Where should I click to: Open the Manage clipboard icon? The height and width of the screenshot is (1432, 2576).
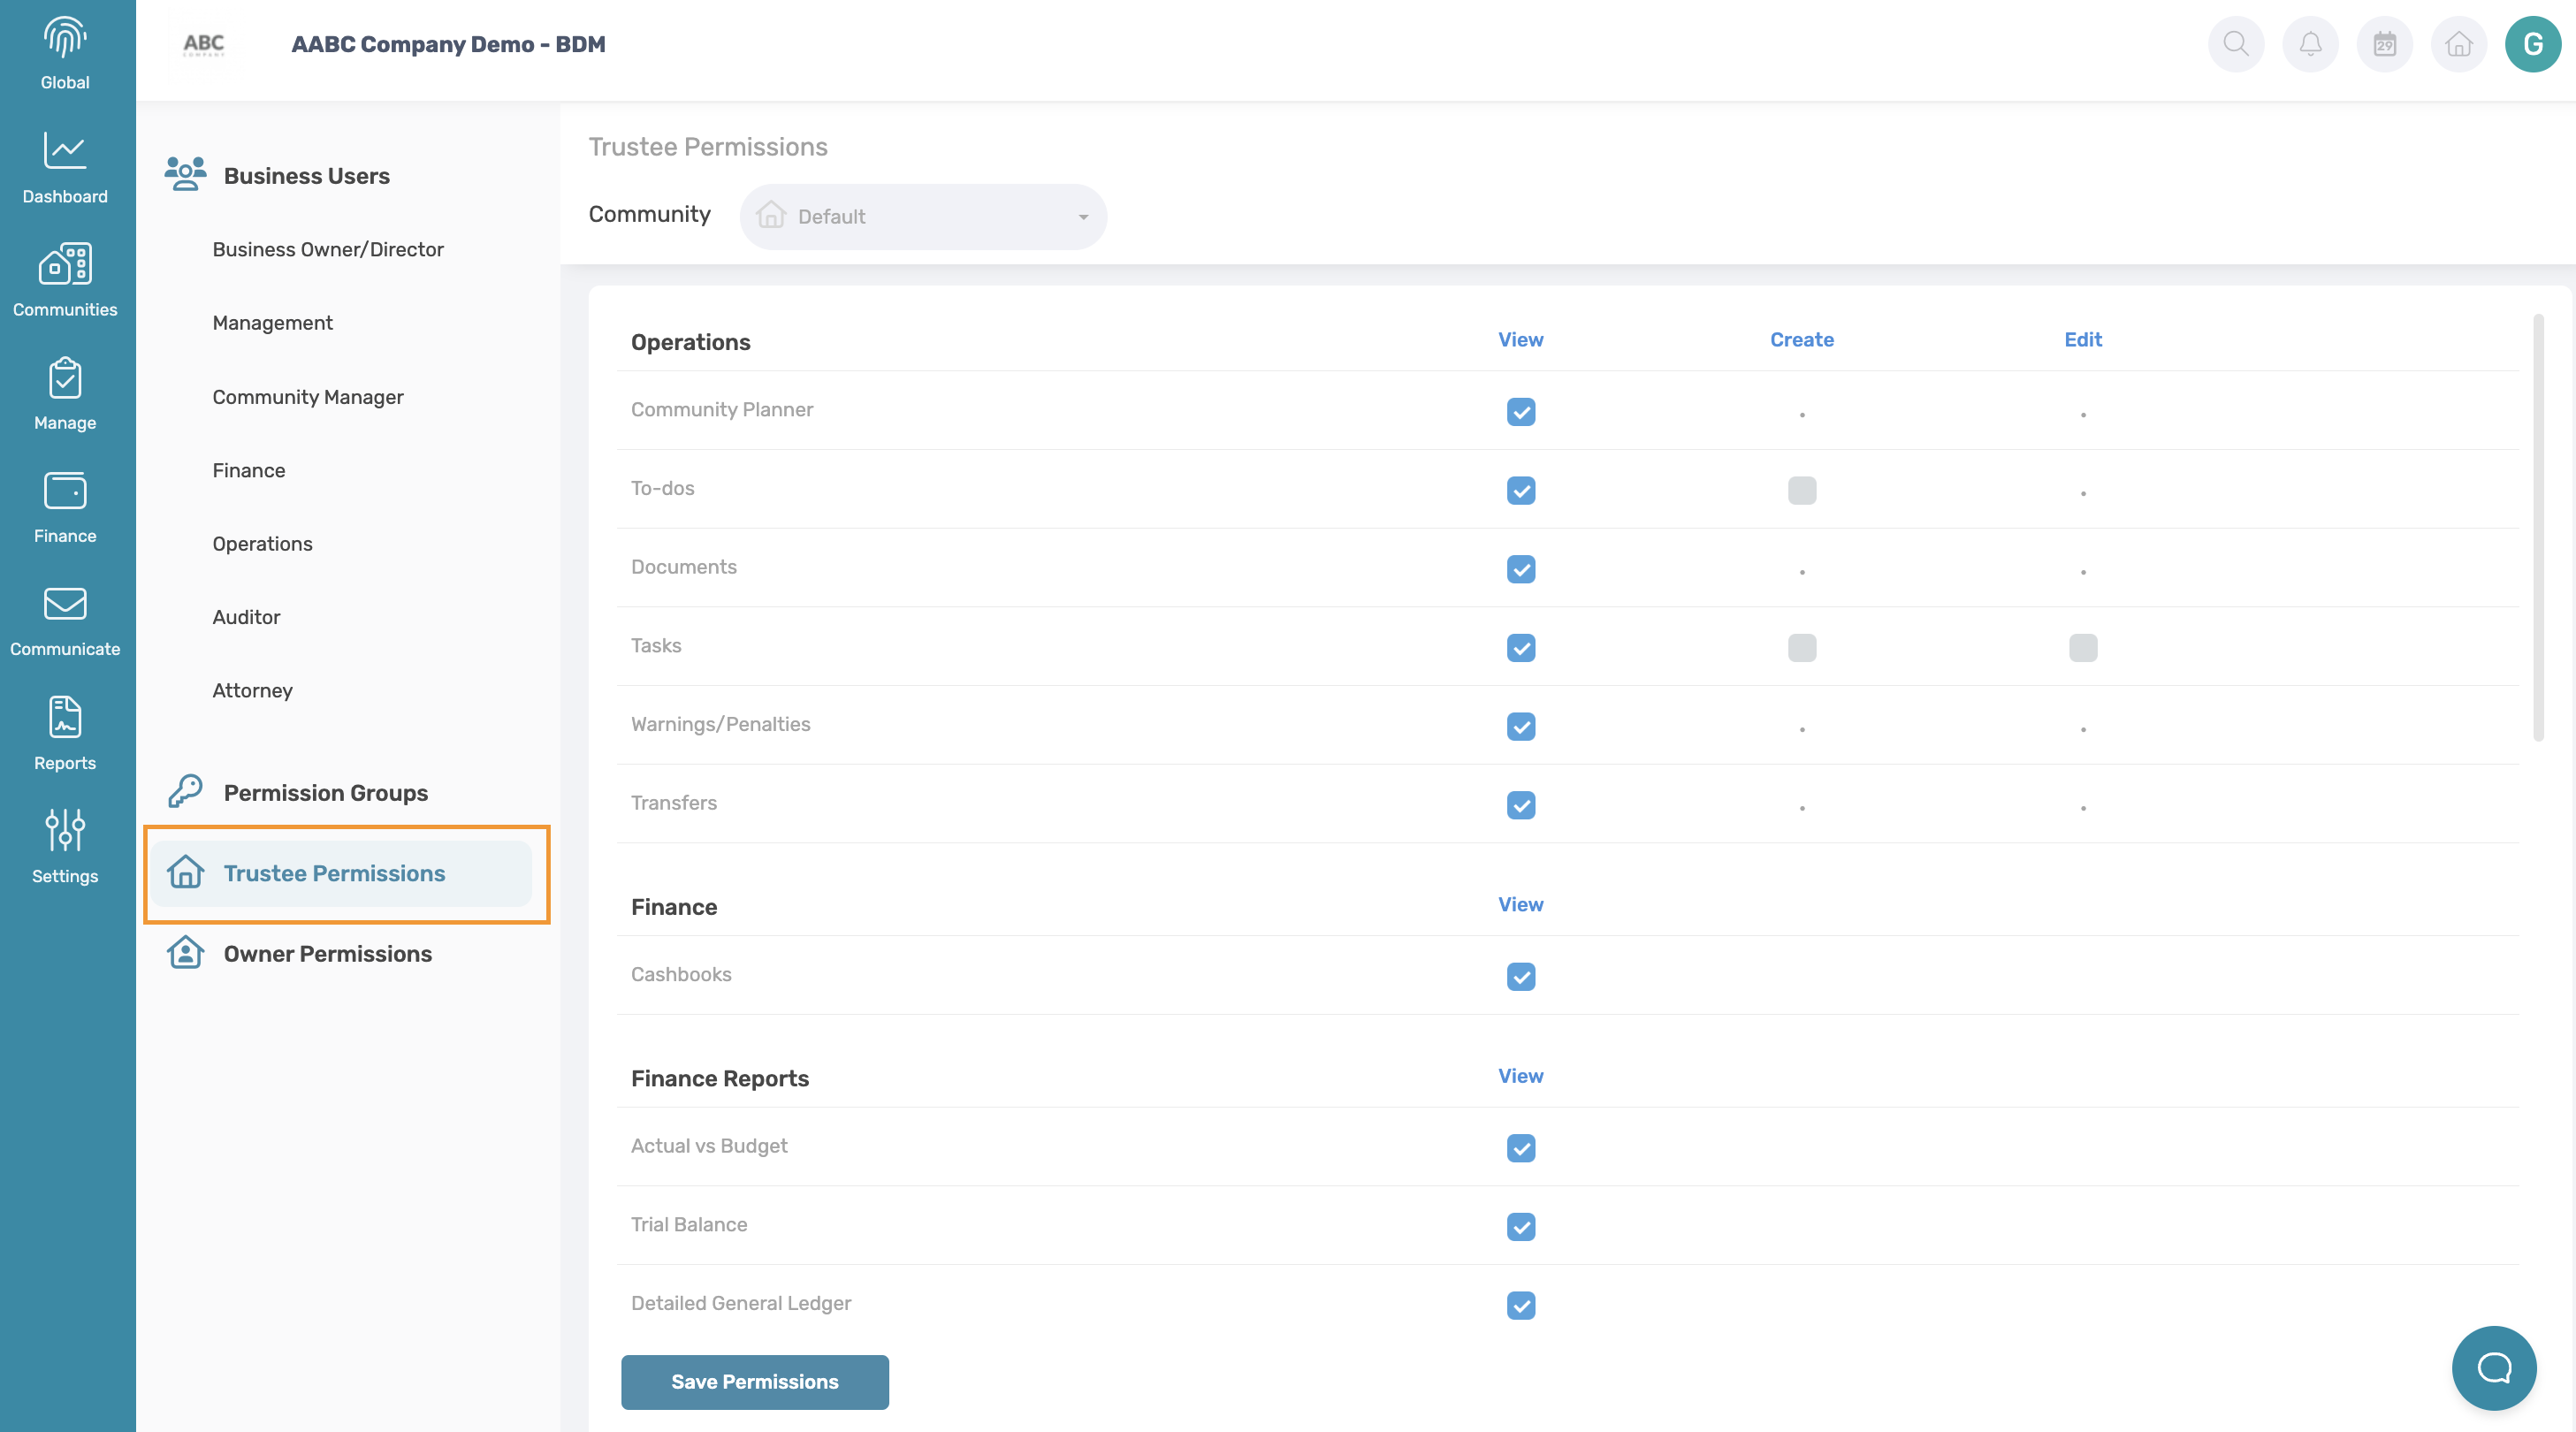pos(65,378)
